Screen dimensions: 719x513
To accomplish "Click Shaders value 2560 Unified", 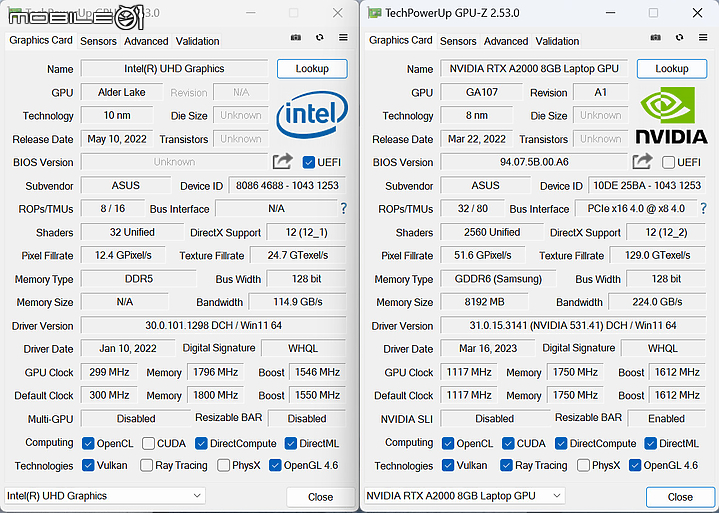I will 492,232.
